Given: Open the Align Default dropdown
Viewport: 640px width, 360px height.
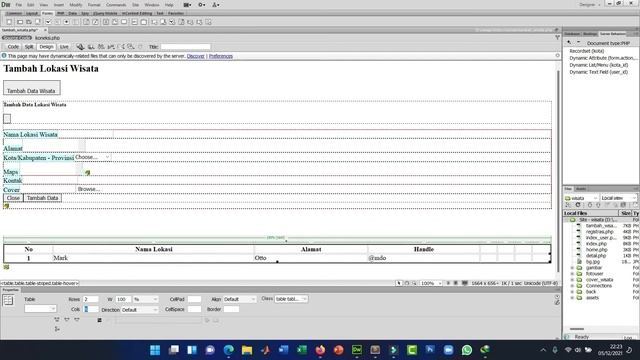Looking at the screenshot, I should (240, 299).
